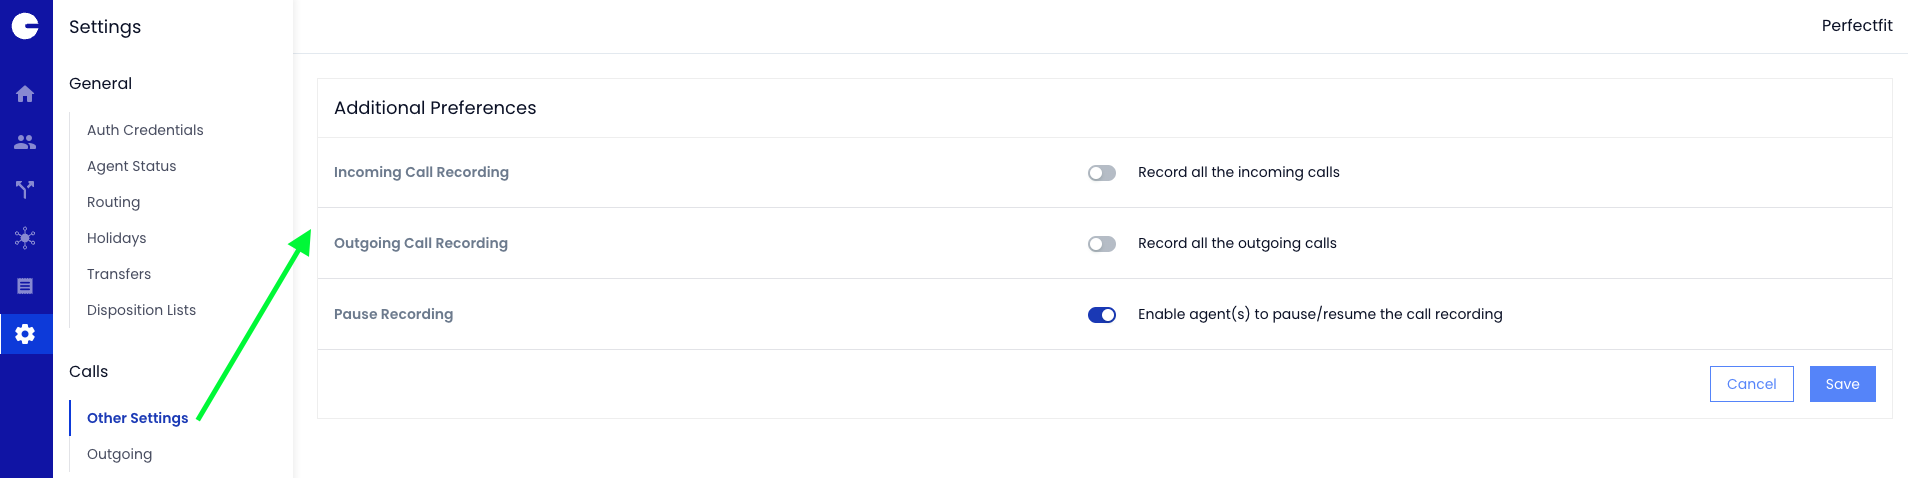Open Disposition Lists settings
The image size is (1908, 478).
pos(142,310)
